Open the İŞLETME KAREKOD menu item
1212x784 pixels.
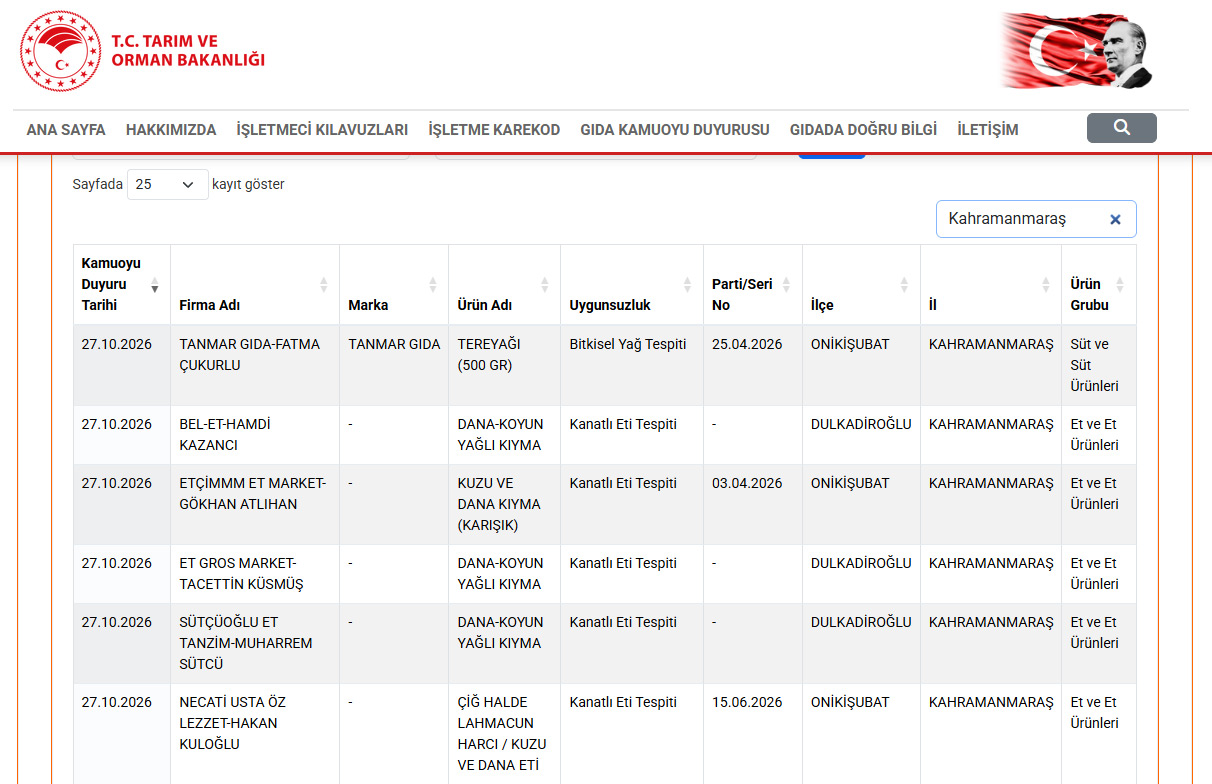click(x=494, y=130)
